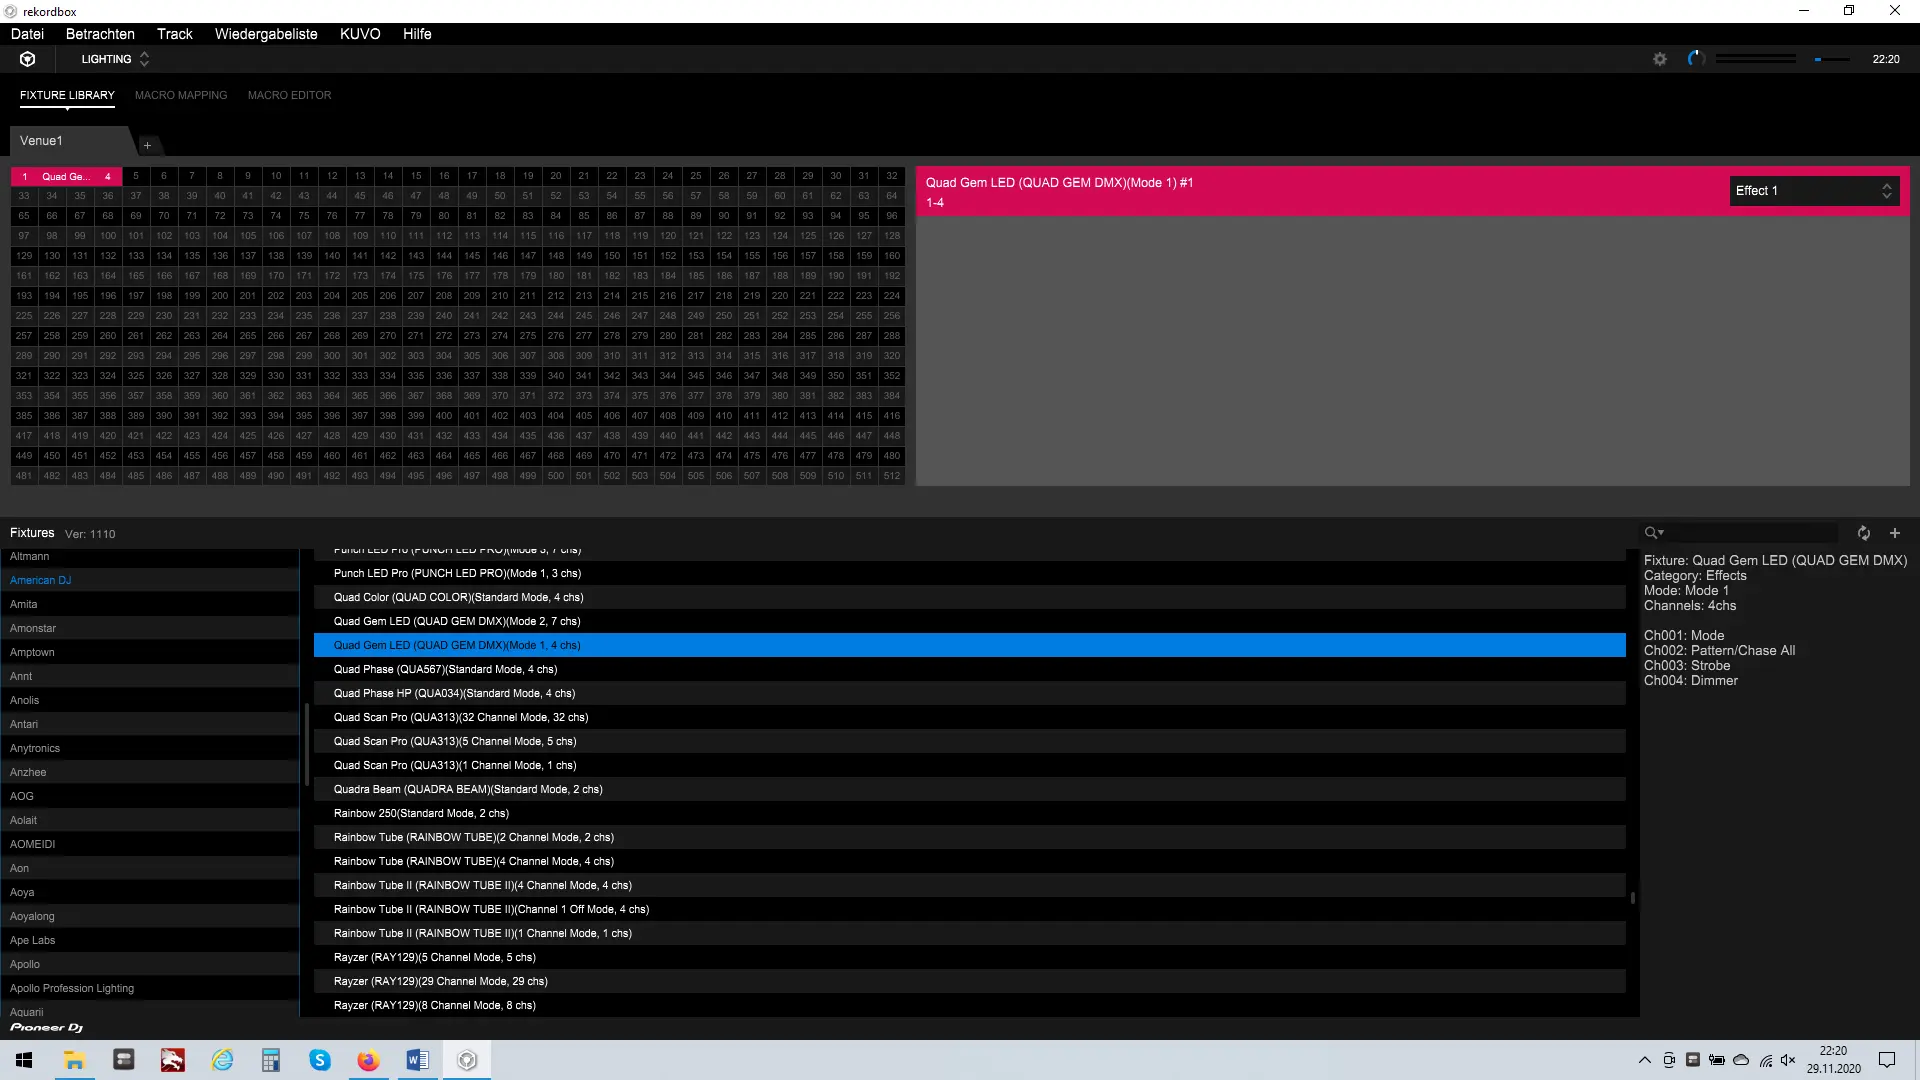Click the refresh fixture library icon

1863,533
